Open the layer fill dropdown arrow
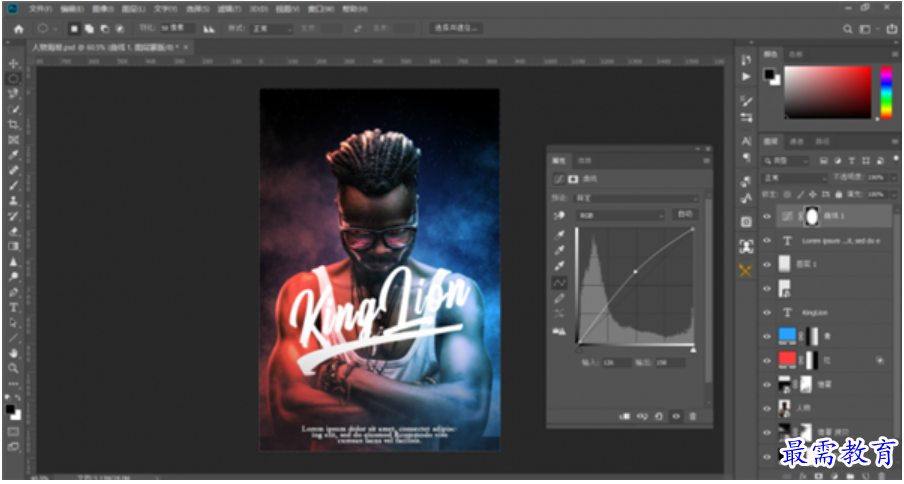 click(896, 194)
